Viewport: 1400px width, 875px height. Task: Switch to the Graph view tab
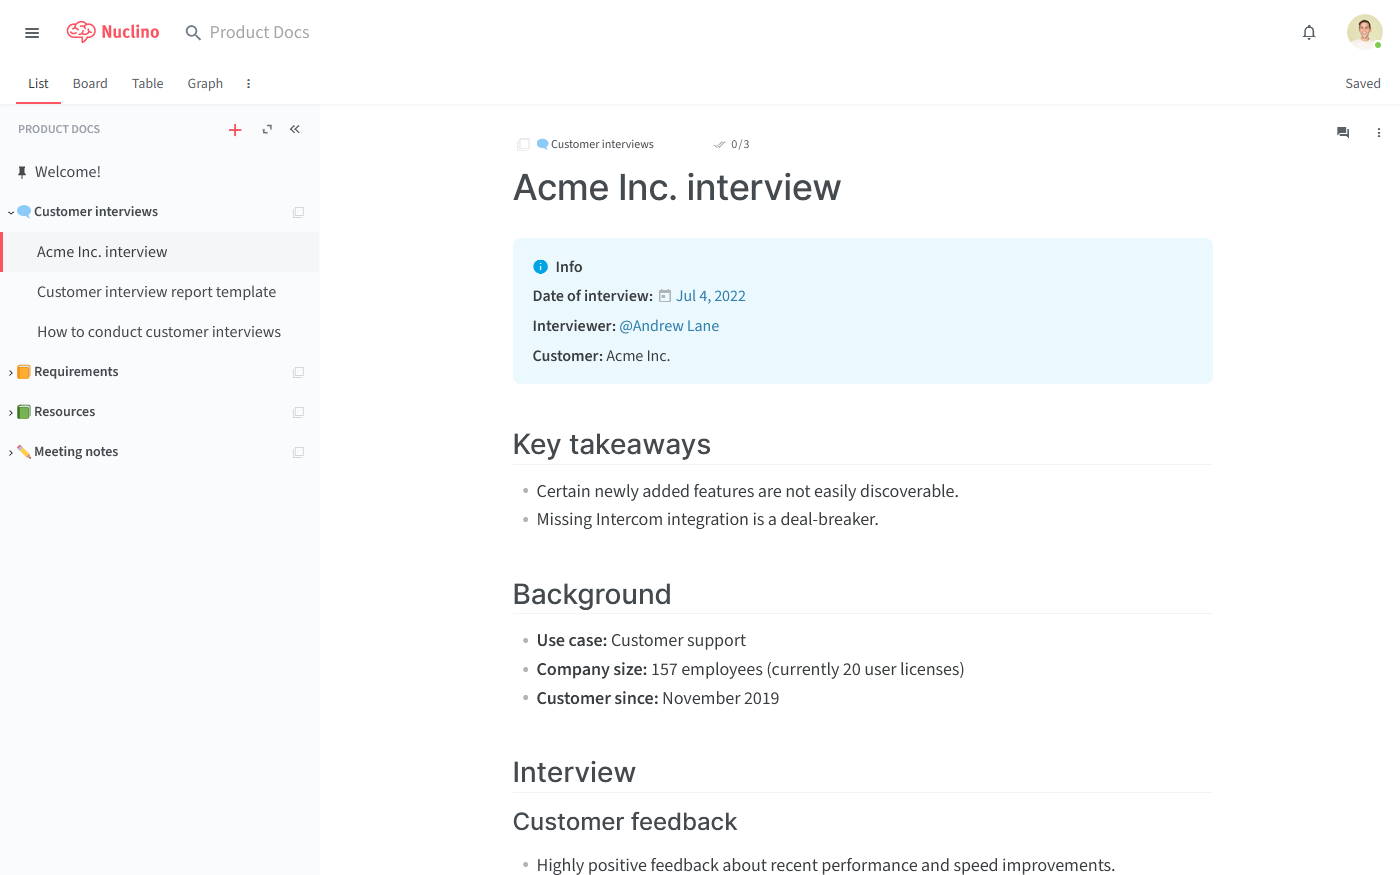(x=205, y=84)
